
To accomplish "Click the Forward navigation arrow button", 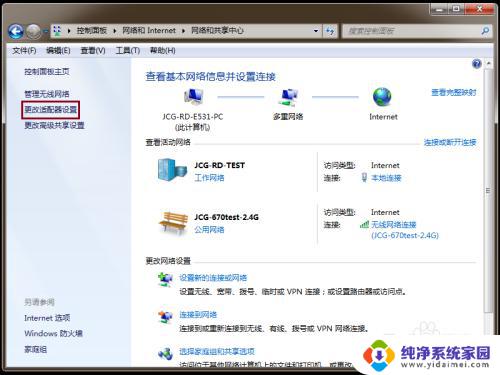I will (34, 31).
